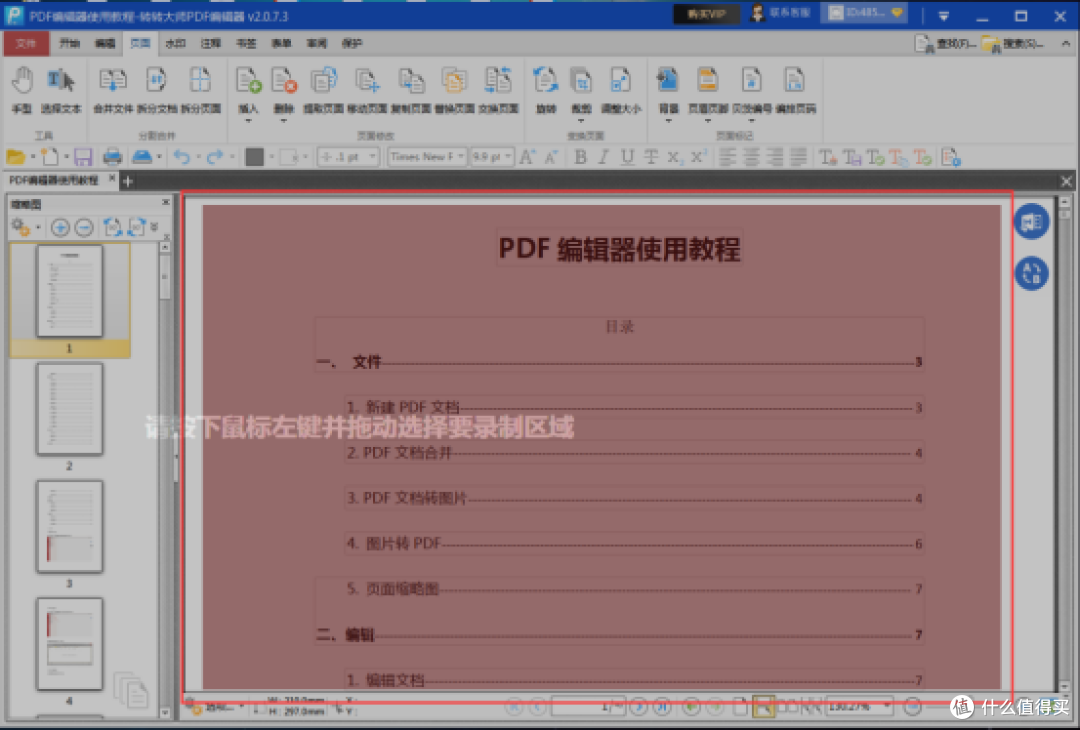Go to the next page button
The width and height of the screenshot is (1080, 730).
(x=638, y=707)
